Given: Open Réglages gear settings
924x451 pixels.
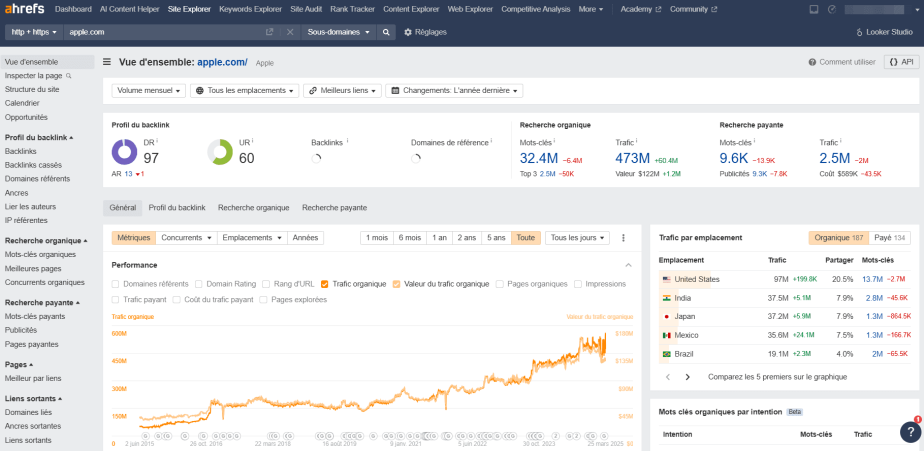Looking at the screenshot, I should (425, 32).
